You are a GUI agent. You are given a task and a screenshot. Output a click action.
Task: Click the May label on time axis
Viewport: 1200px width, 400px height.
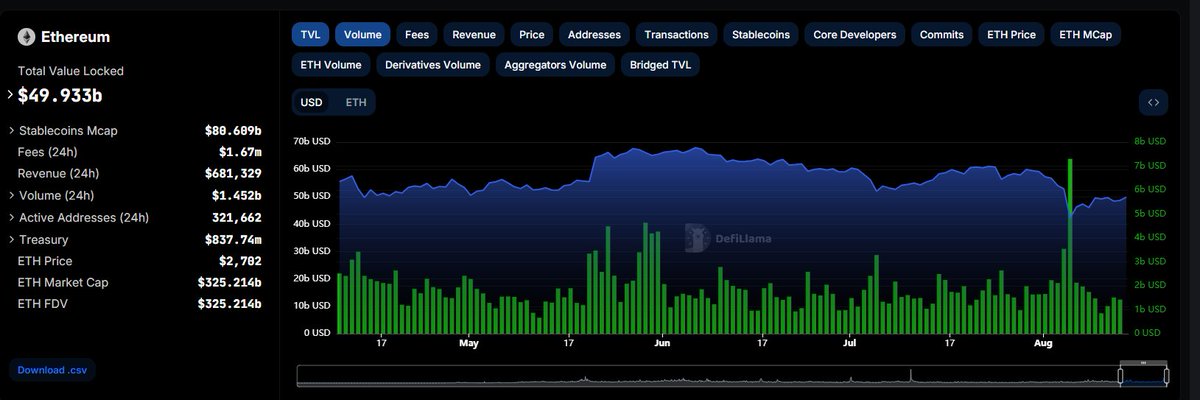pyautogui.click(x=468, y=344)
